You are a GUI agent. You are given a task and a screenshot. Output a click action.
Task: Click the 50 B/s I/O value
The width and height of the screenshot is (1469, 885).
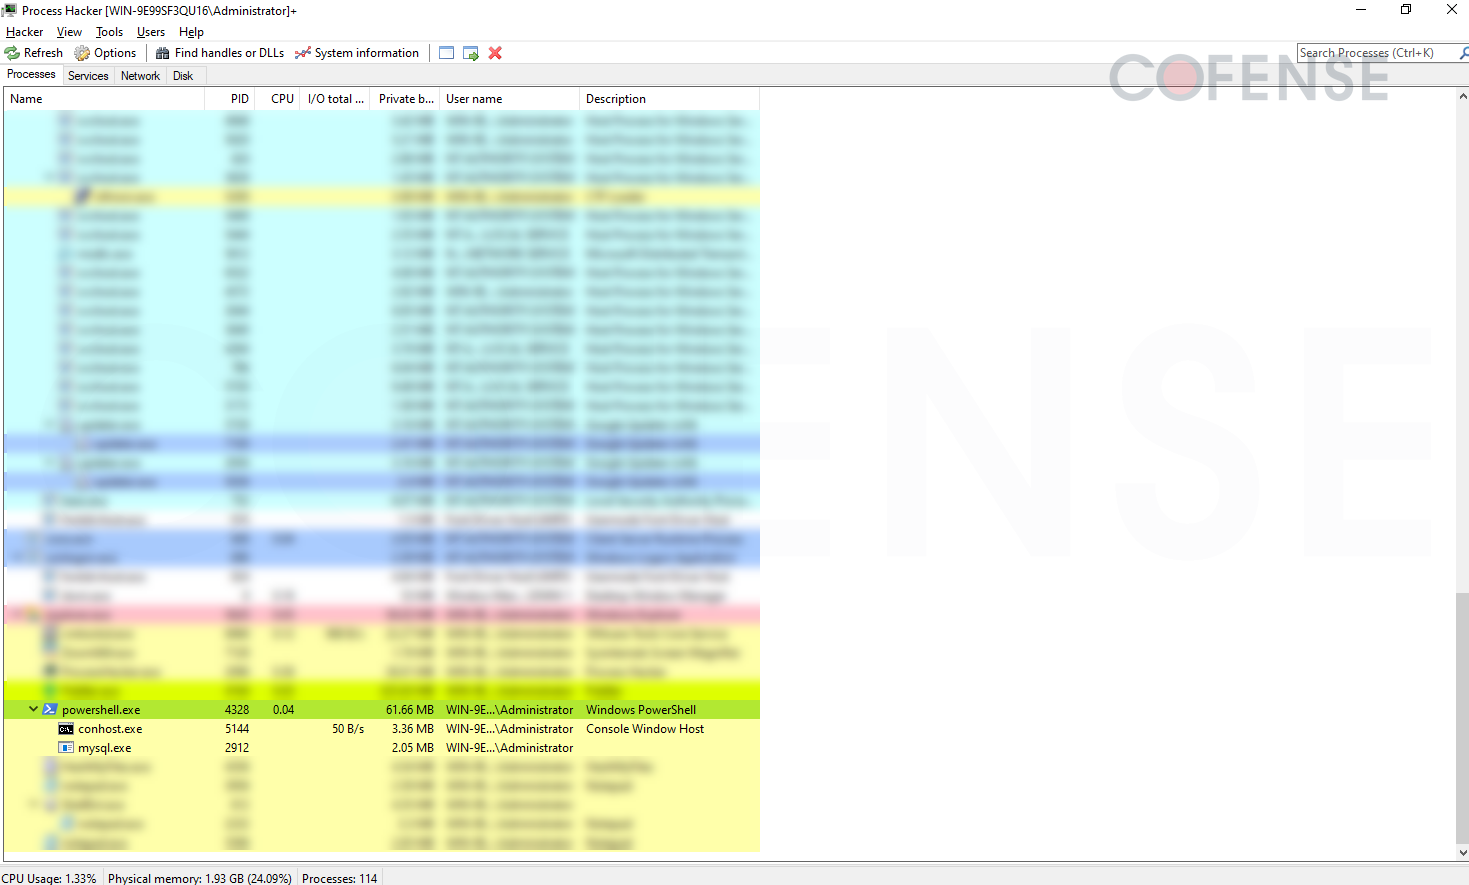pos(348,729)
